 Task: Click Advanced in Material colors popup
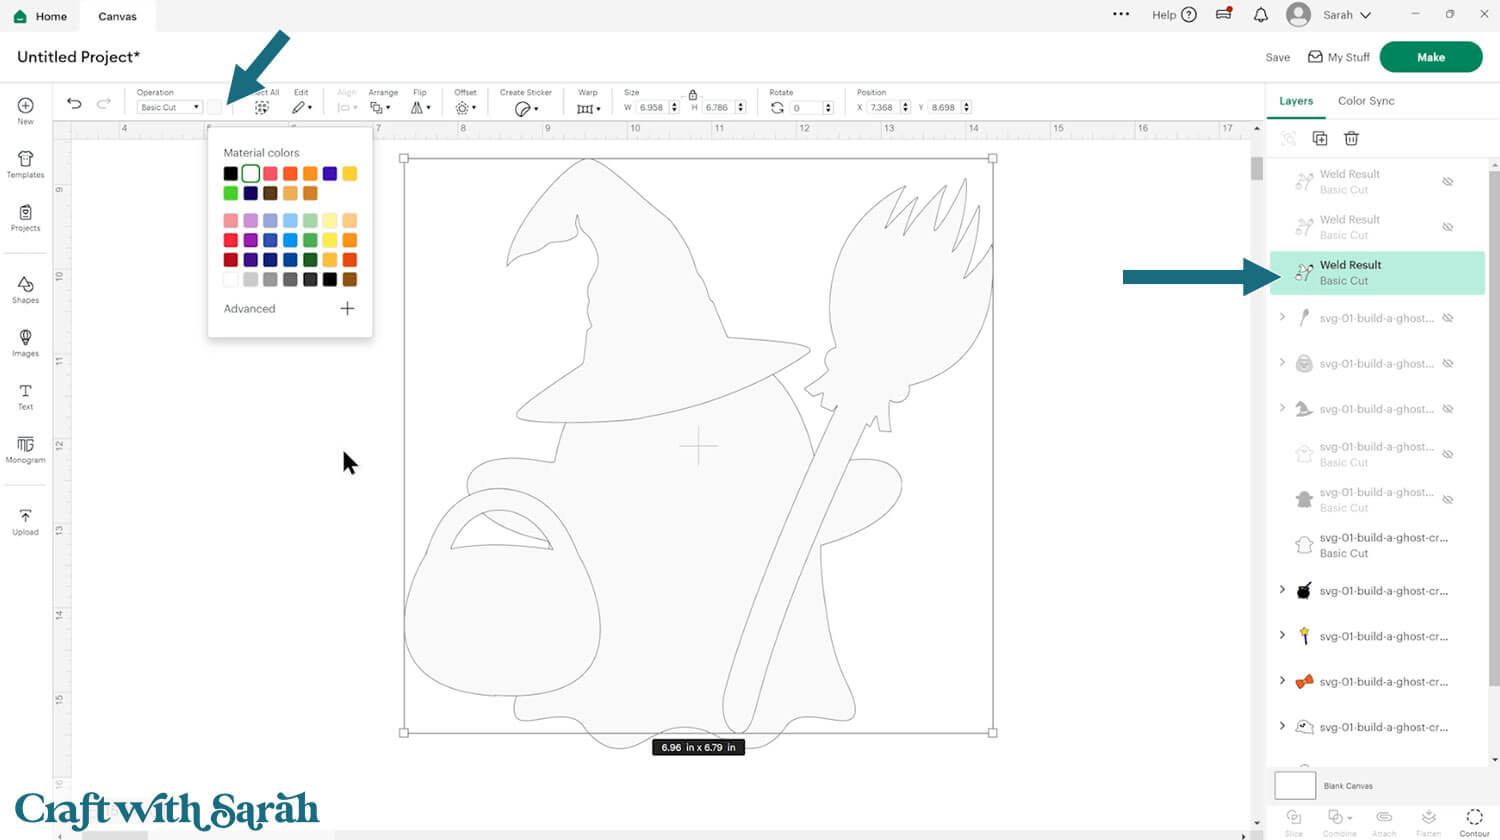[x=249, y=309]
